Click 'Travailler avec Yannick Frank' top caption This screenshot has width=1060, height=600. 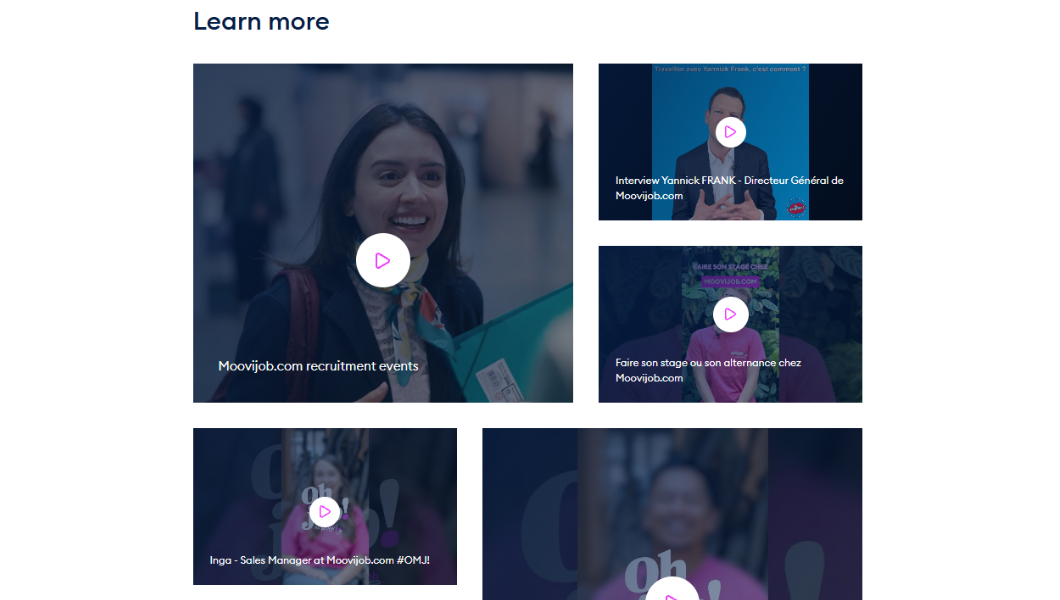pyautogui.click(x=730, y=69)
